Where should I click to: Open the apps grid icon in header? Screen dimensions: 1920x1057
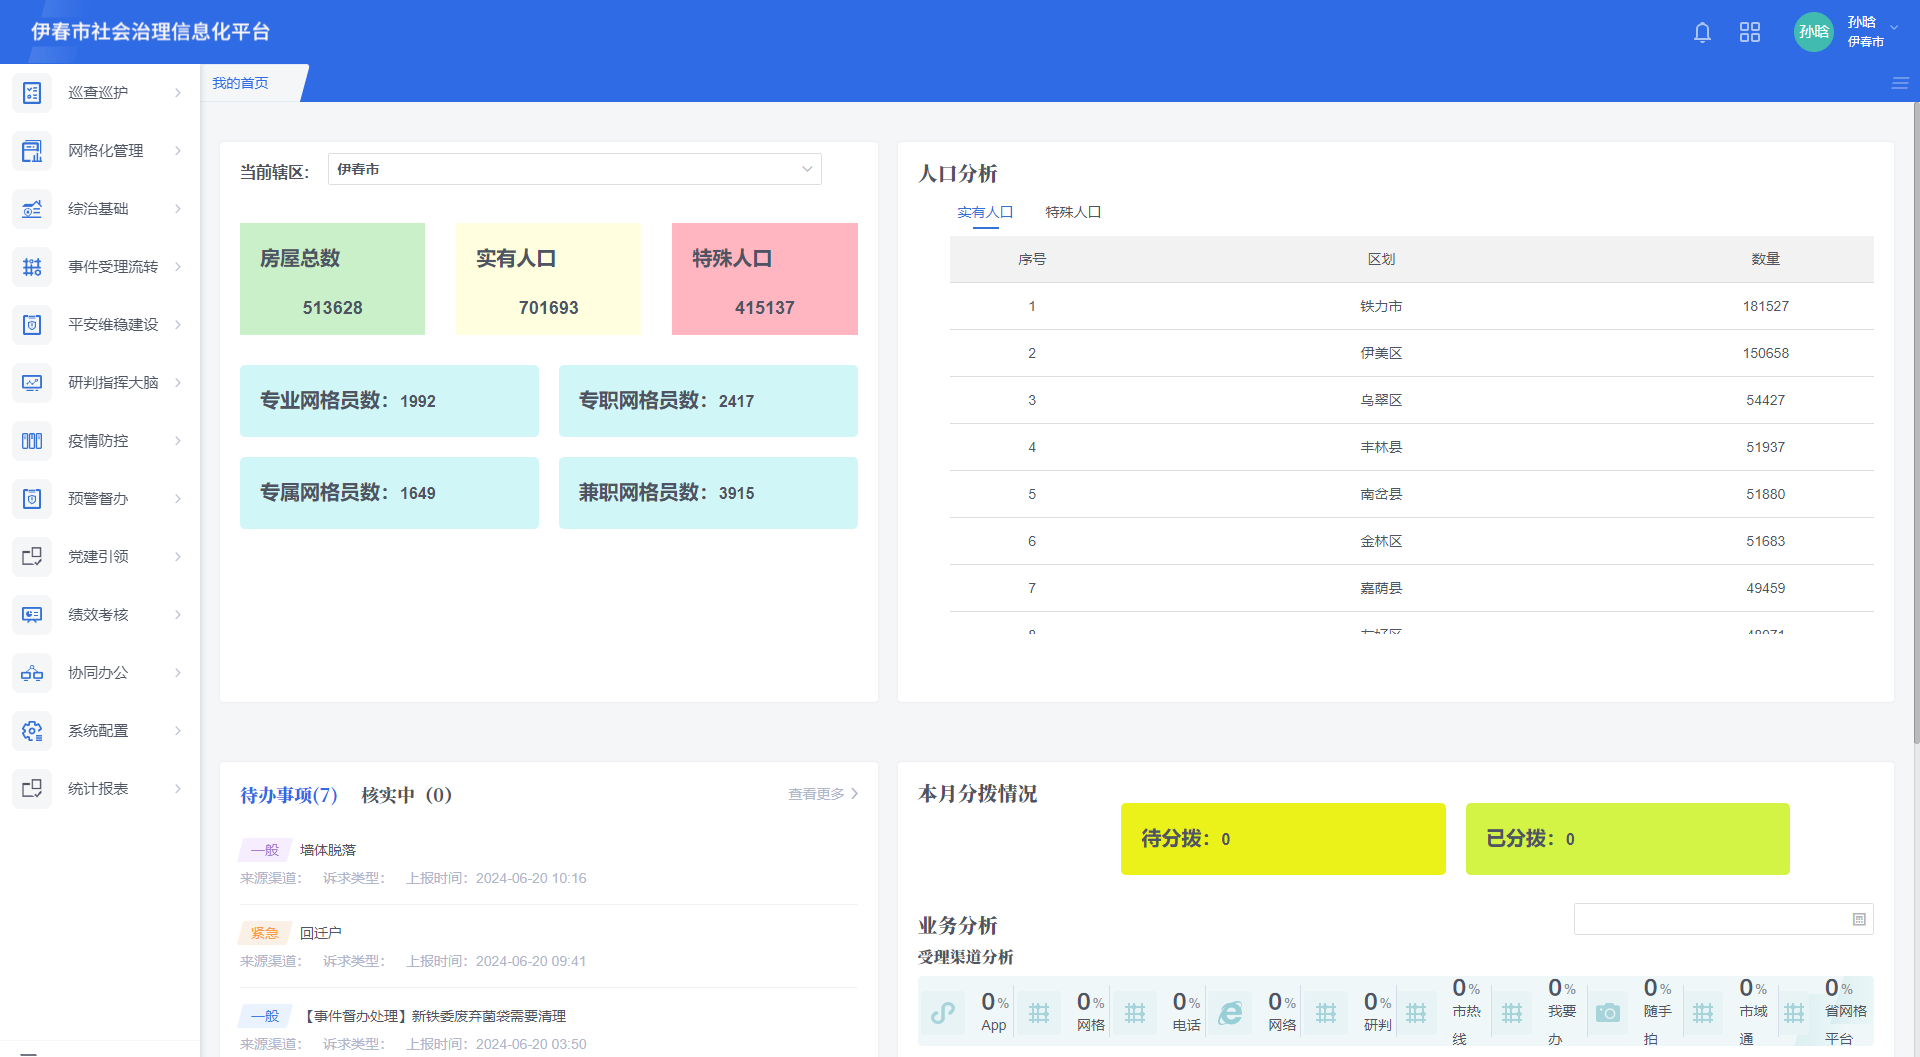1749,33
